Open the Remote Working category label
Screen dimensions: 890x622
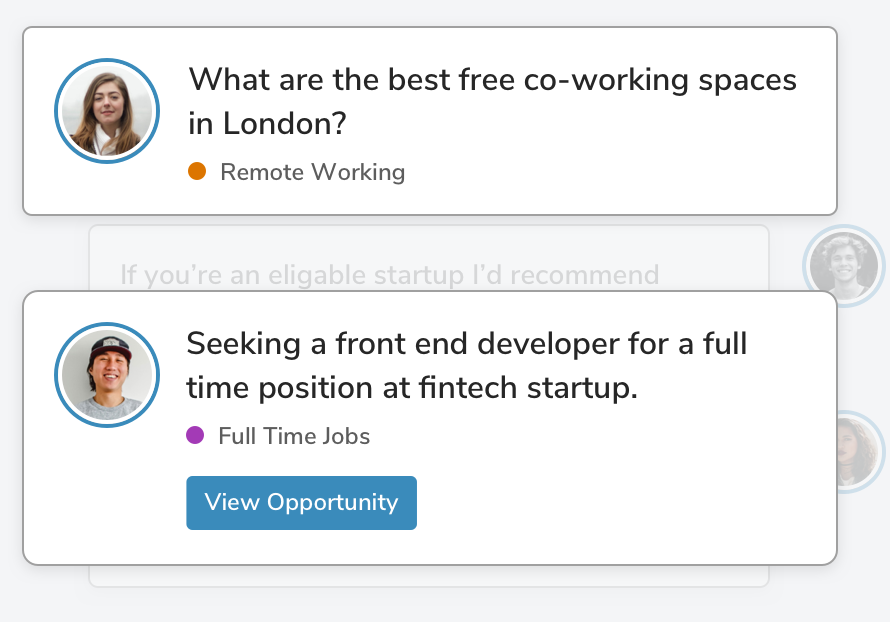(313, 172)
